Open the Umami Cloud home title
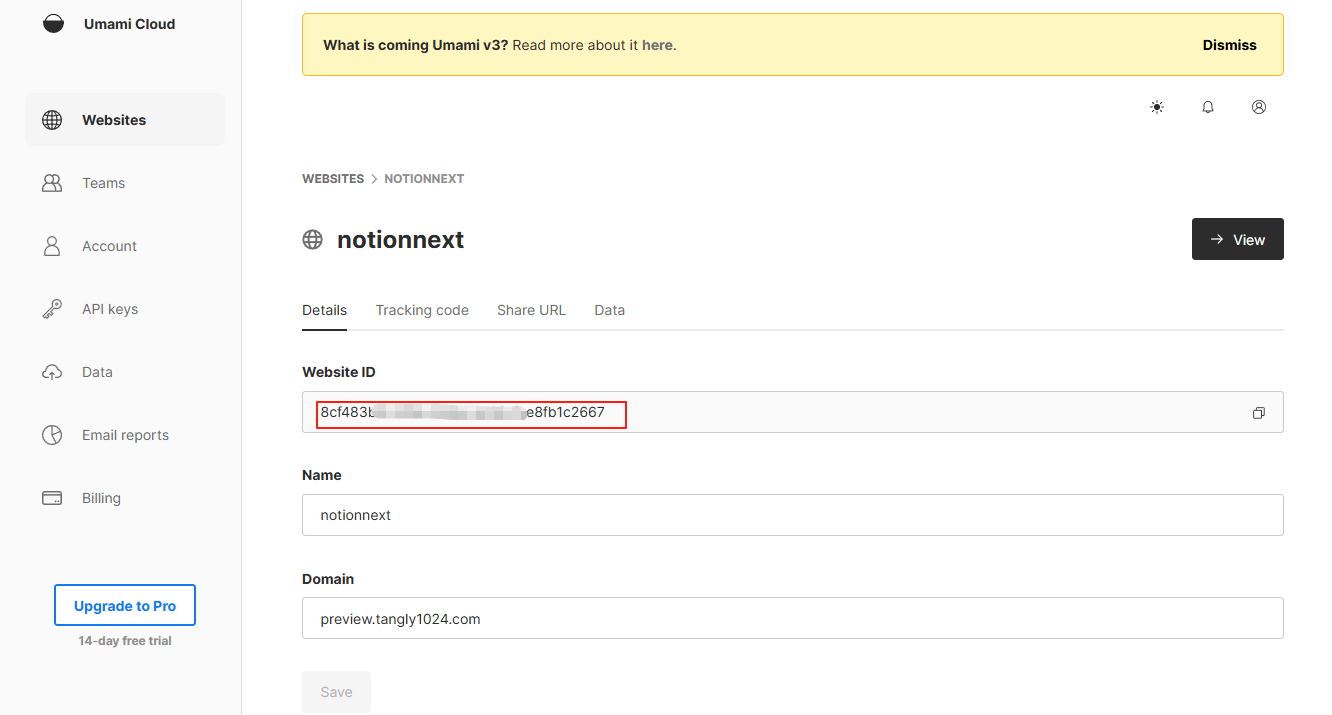Screen dimensions: 1332x715 (129, 24)
